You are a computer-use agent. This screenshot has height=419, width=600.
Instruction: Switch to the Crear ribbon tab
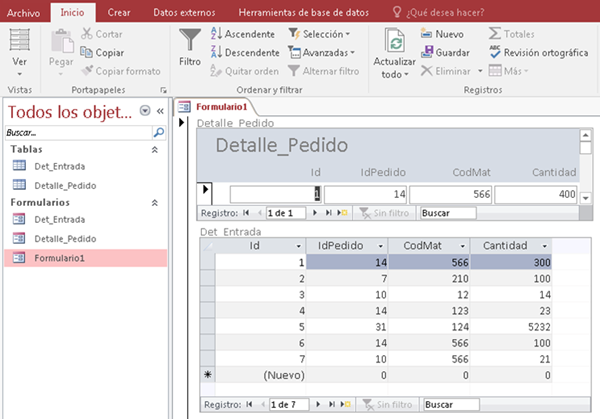119,11
